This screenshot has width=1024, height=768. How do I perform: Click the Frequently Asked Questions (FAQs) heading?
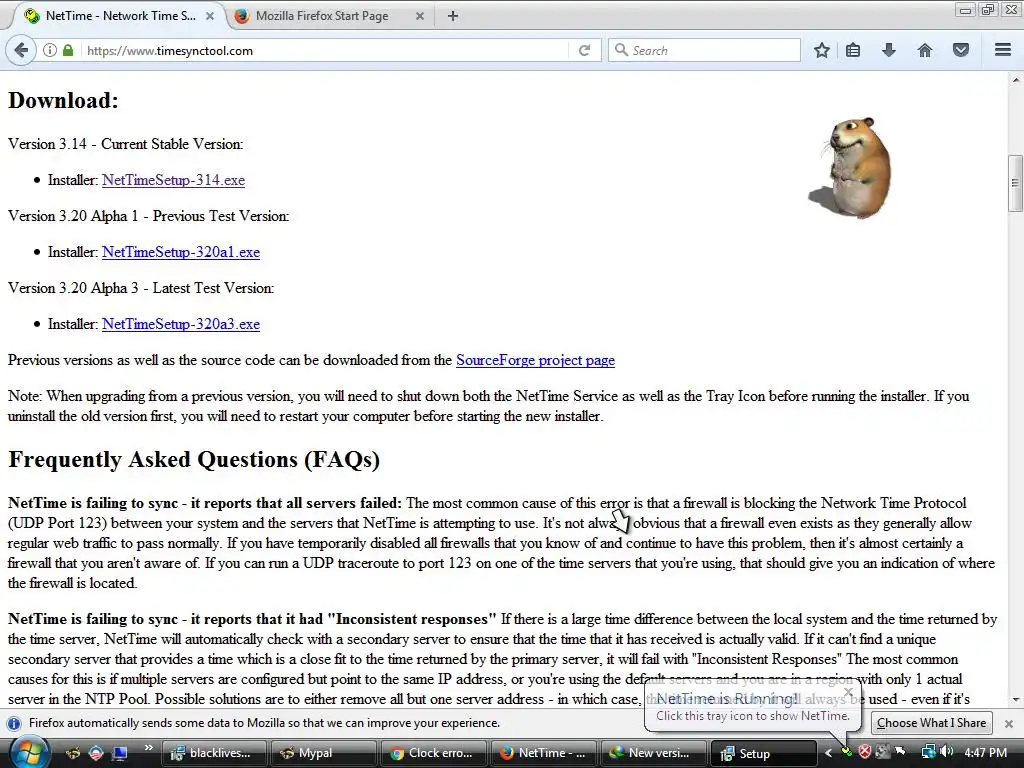tap(194, 460)
